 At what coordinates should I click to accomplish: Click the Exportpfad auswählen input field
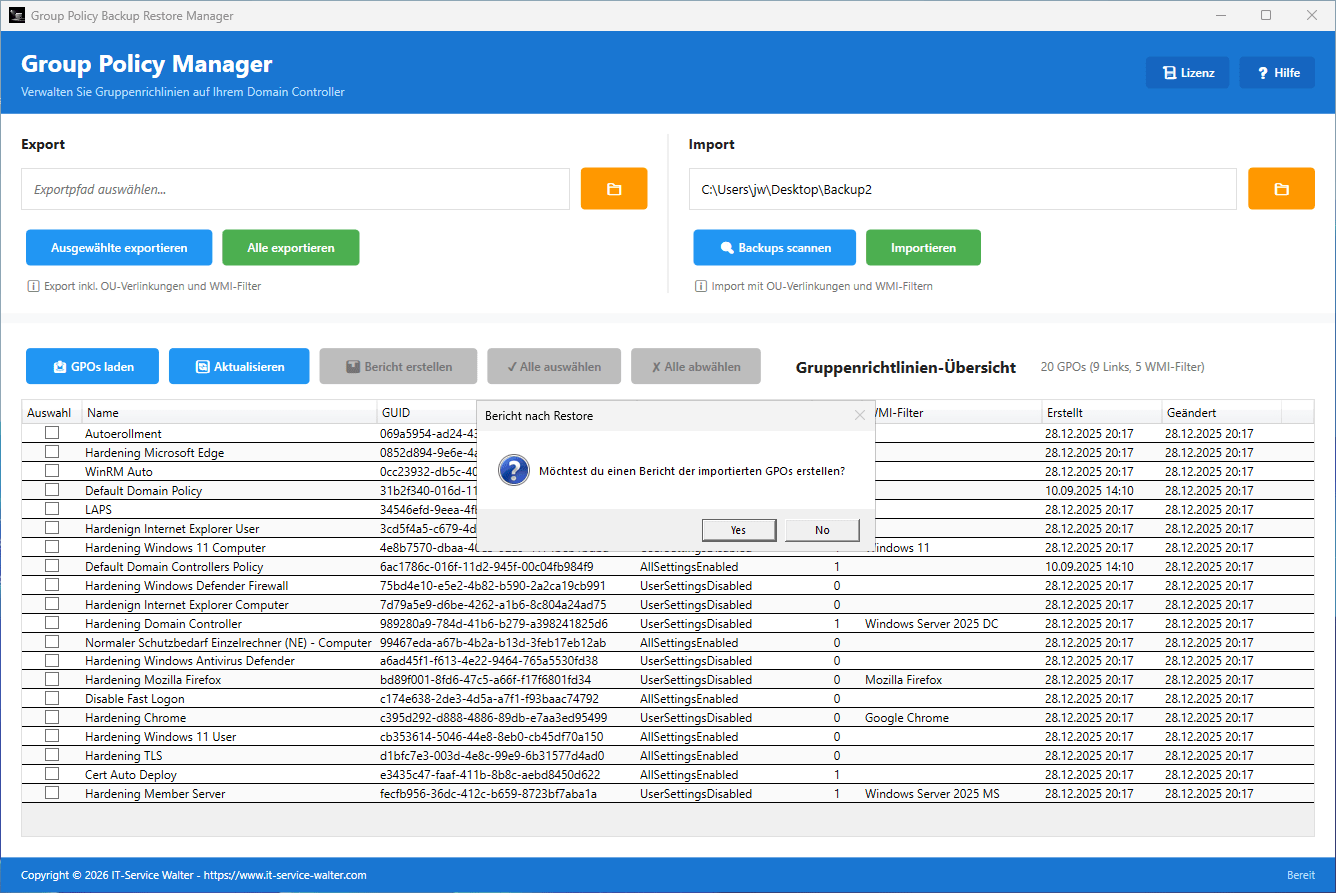[x=295, y=189]
